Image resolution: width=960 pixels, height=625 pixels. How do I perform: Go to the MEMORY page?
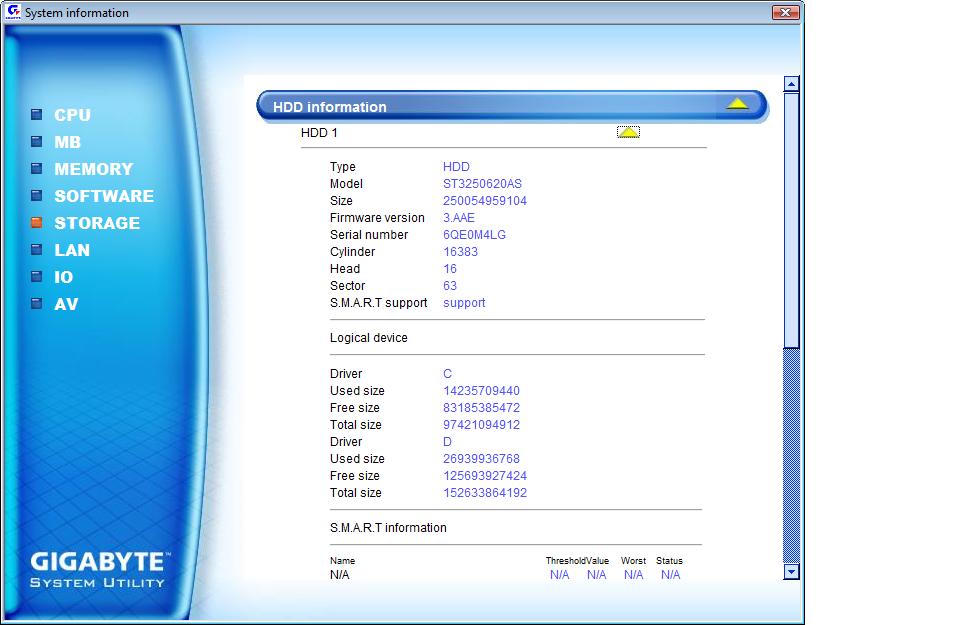pyautogui.click(x=93, y=169)
